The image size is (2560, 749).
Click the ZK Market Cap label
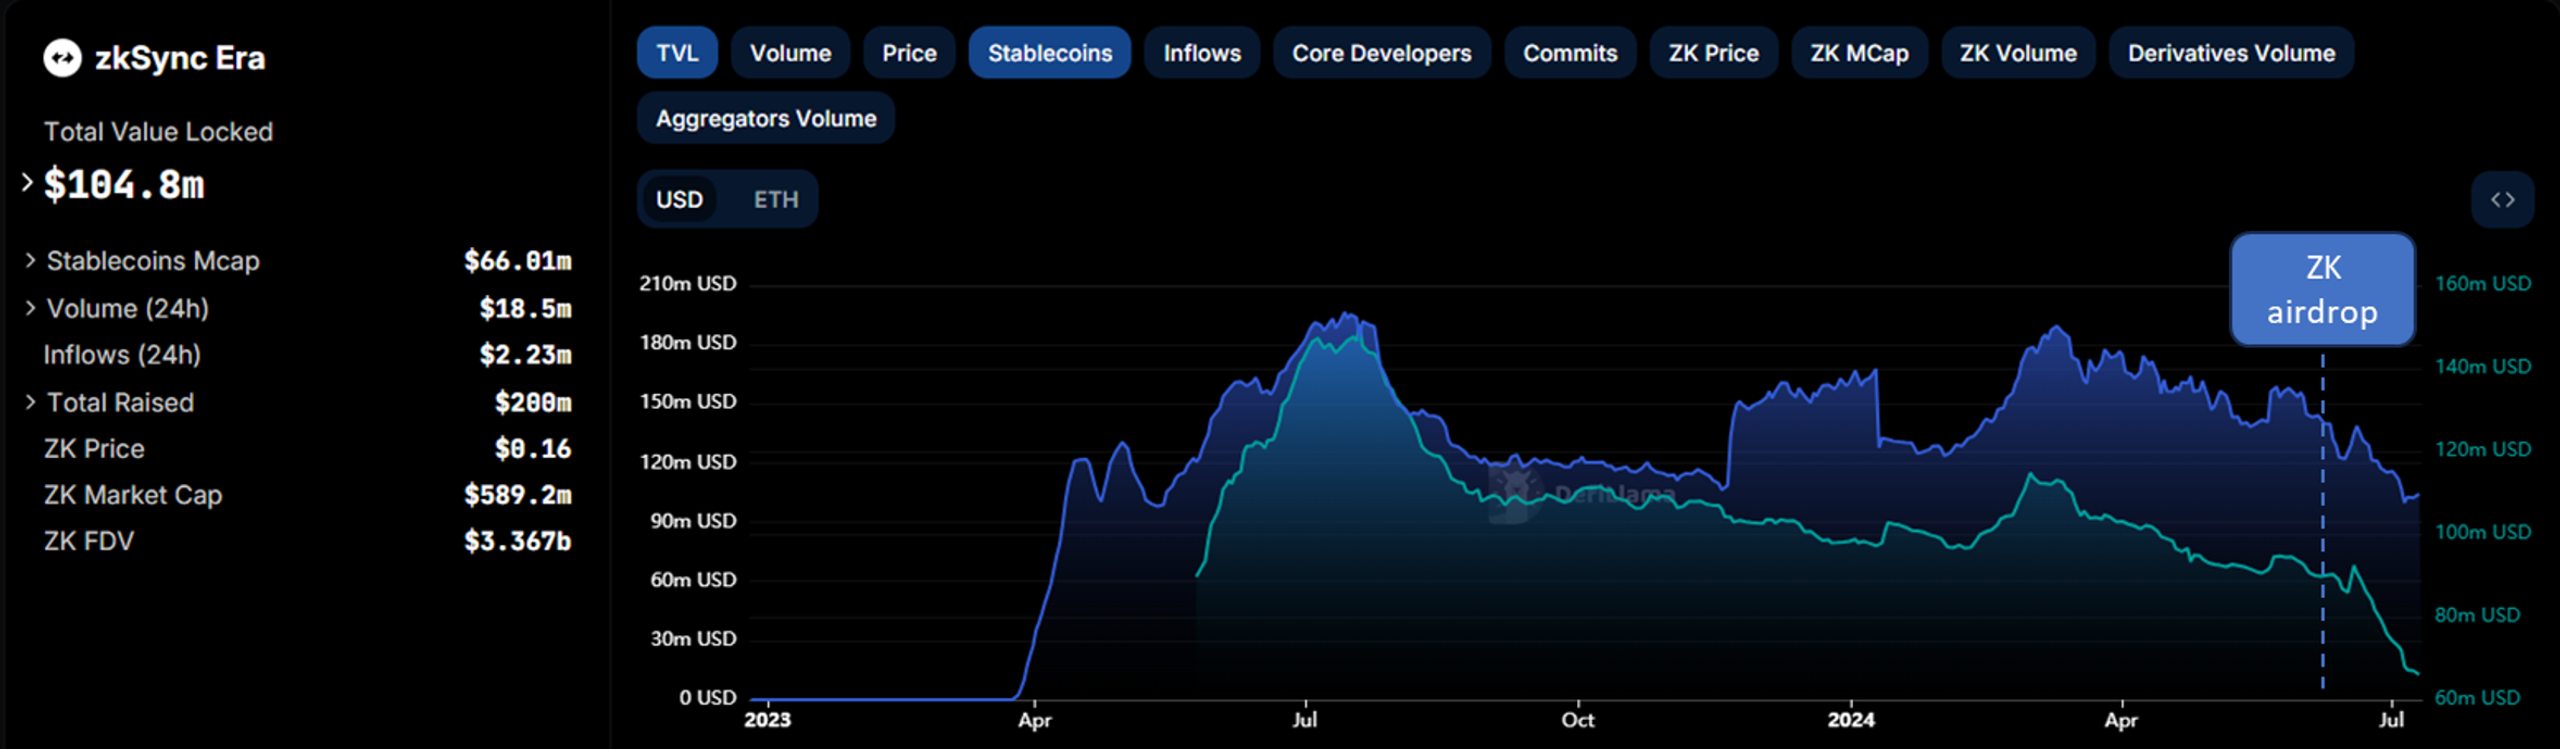coord(133,495)
